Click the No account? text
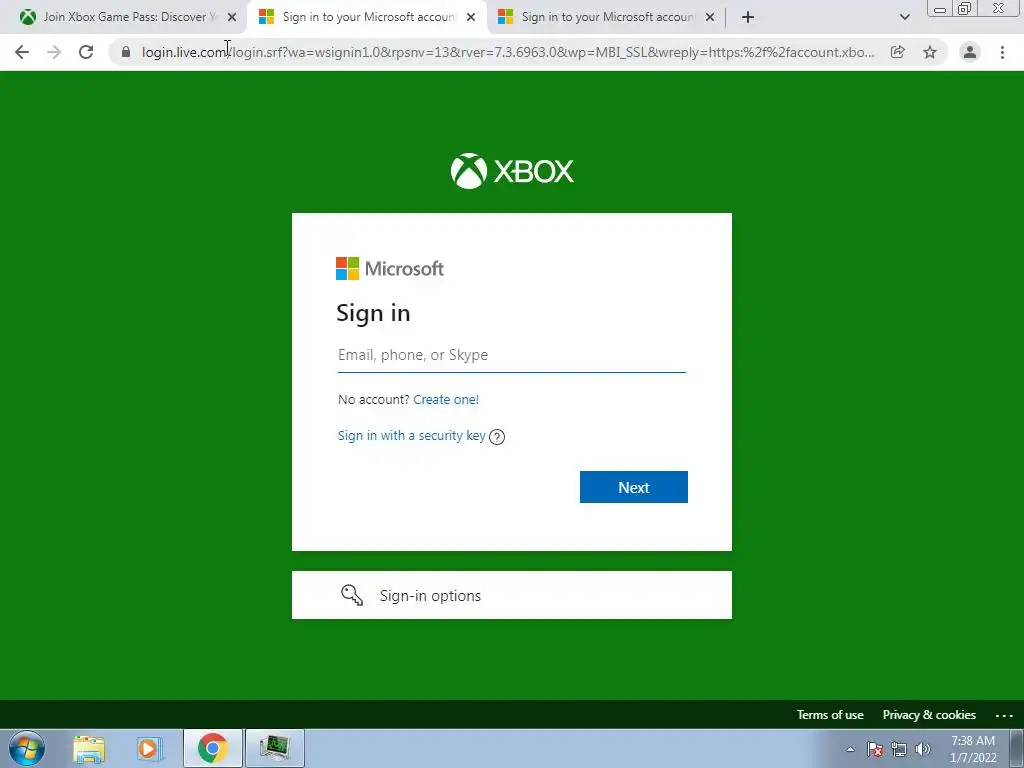This screenshot has width=1024, height=768. (374, 400)
